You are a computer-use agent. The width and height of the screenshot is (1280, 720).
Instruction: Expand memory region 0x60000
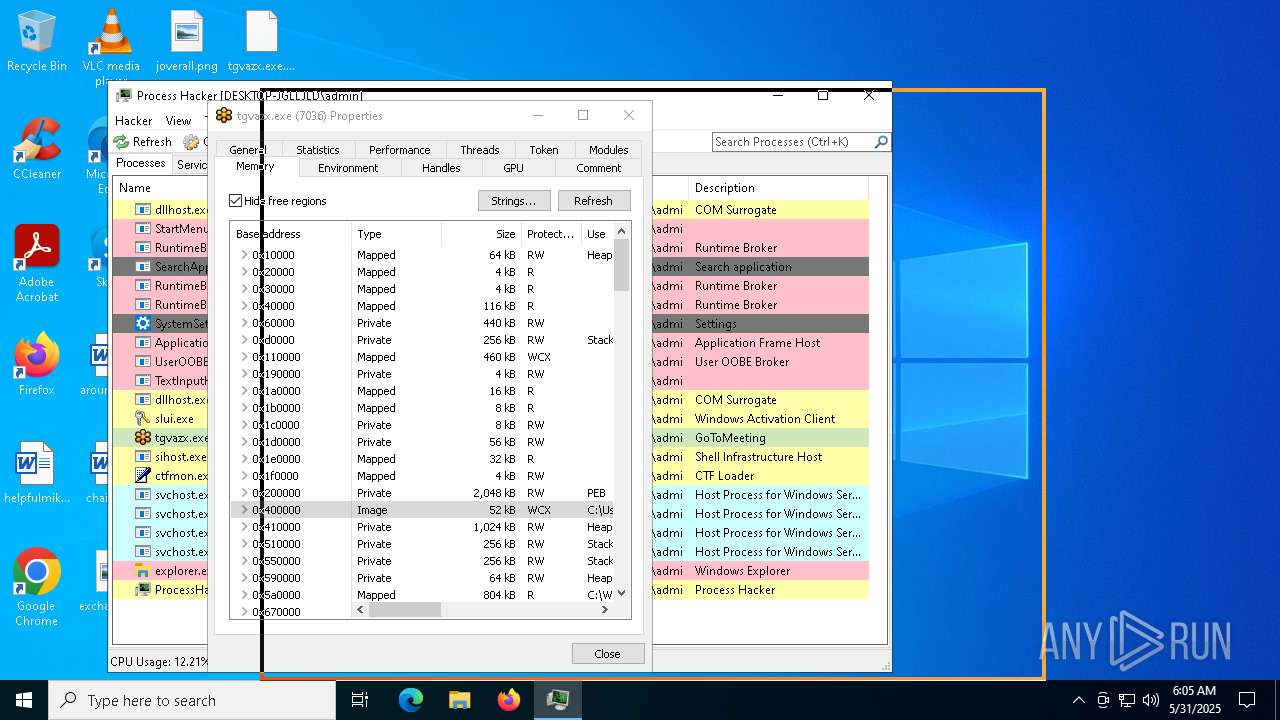(x=244, y=323)
